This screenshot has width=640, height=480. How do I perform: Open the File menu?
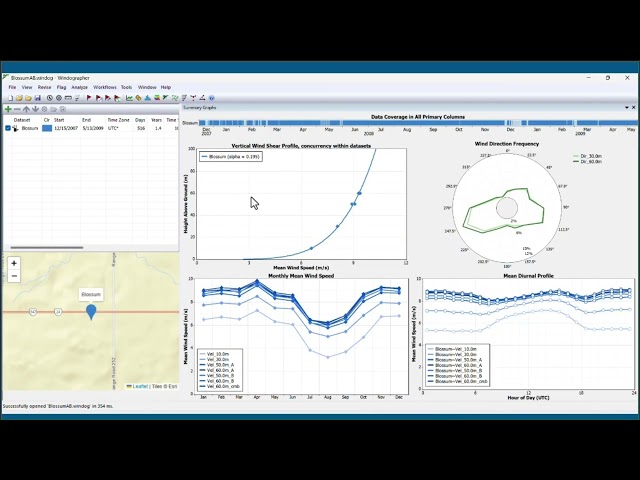pyautogui.click(x=12, y=87)
